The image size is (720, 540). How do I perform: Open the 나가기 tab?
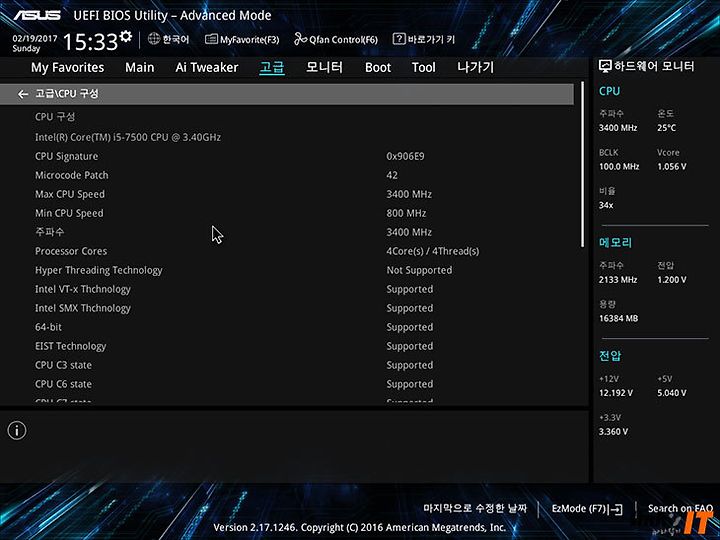coord(475,68)
